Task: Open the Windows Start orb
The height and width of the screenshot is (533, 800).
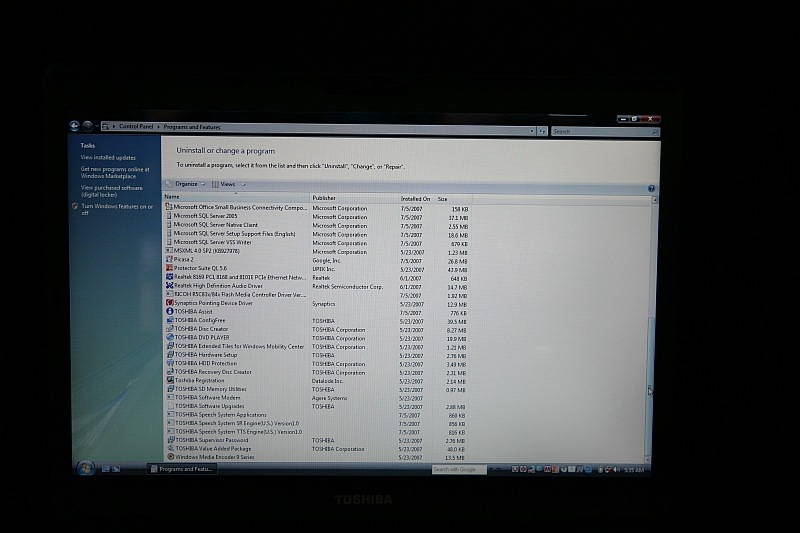Action: pyautogui.click(x=85, y=468)
